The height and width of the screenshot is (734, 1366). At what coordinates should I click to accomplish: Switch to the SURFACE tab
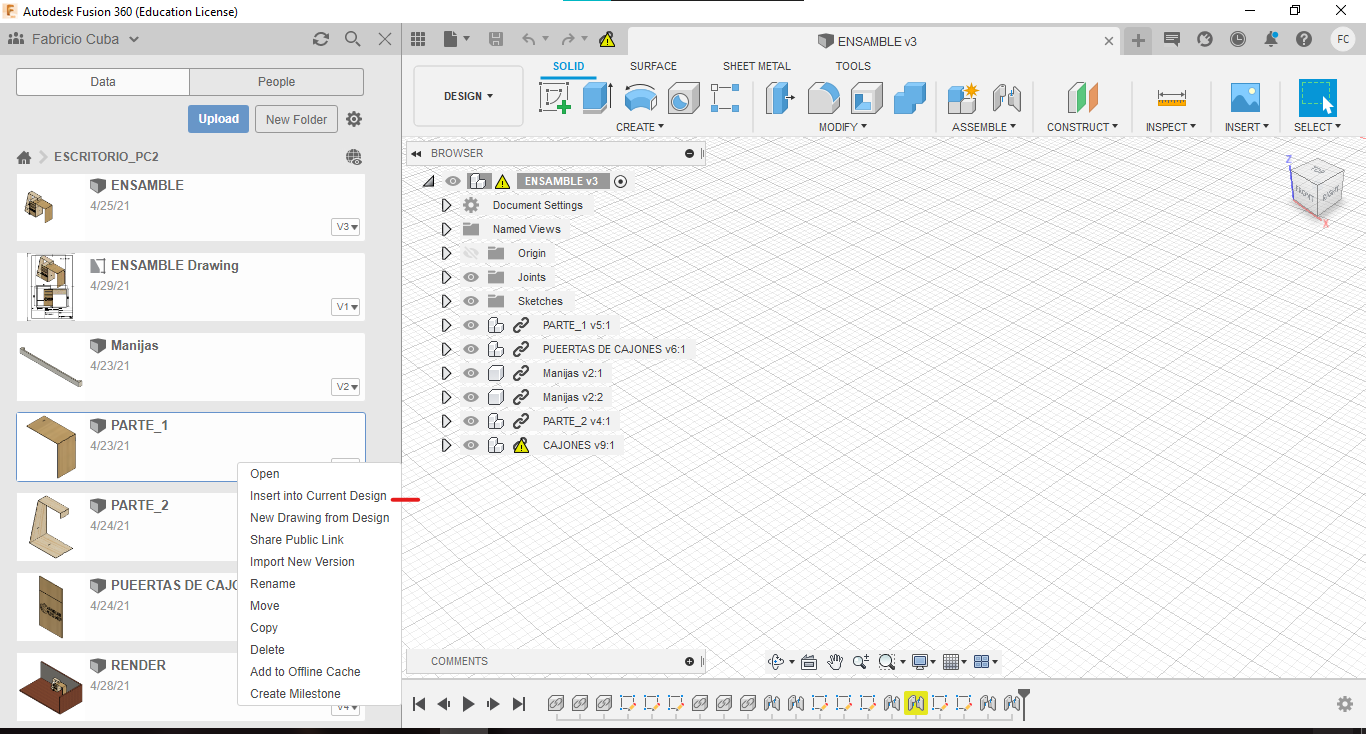[653, 66]
